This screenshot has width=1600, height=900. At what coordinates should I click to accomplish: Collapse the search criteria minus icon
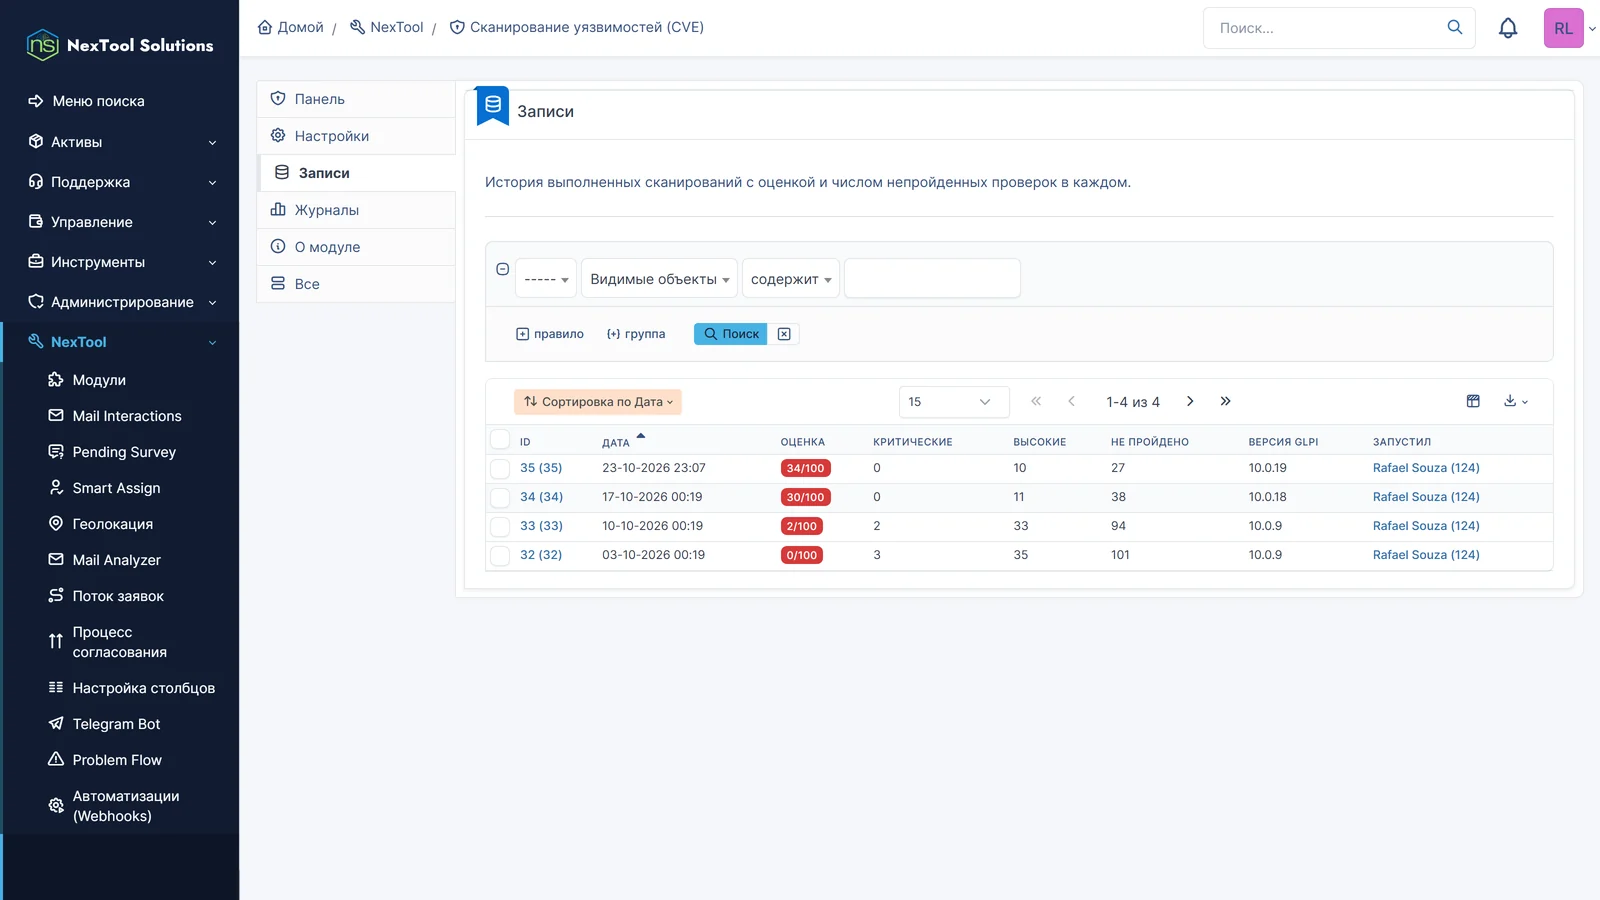[503, 269]
